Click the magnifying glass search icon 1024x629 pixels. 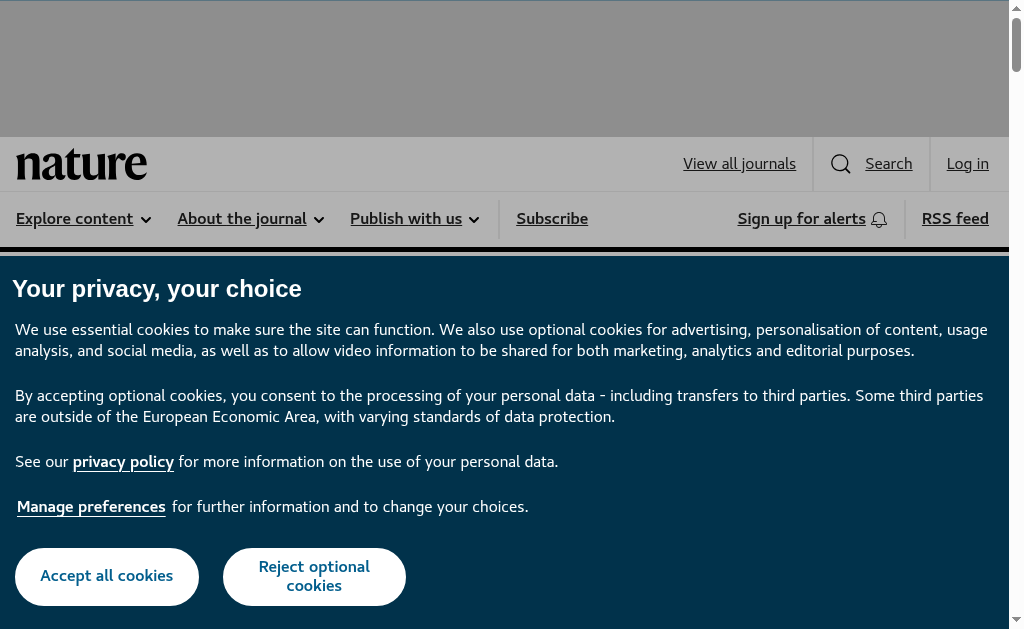coord(841,164)
